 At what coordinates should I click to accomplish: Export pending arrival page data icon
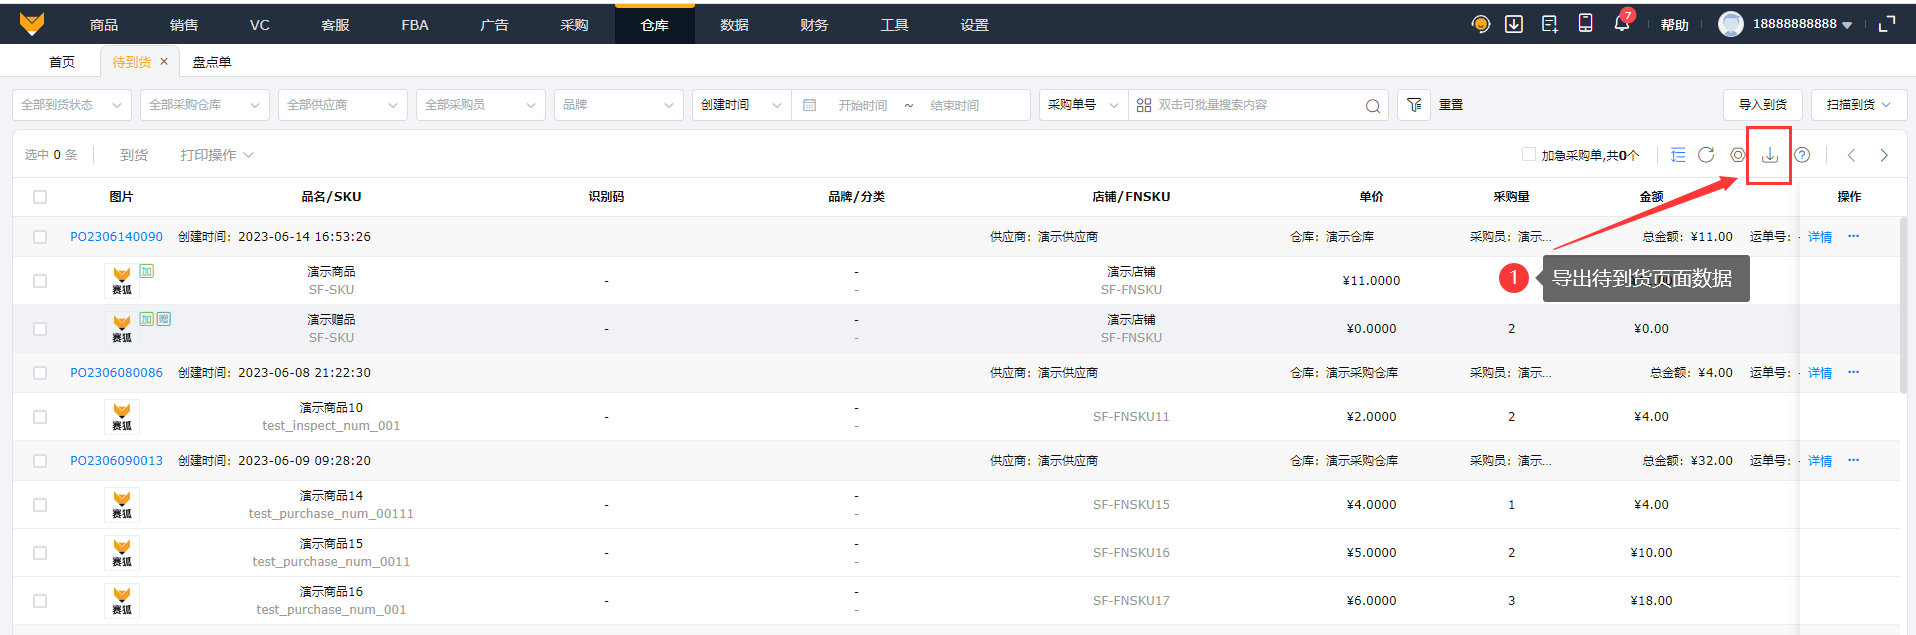(x=1769, y=155)
